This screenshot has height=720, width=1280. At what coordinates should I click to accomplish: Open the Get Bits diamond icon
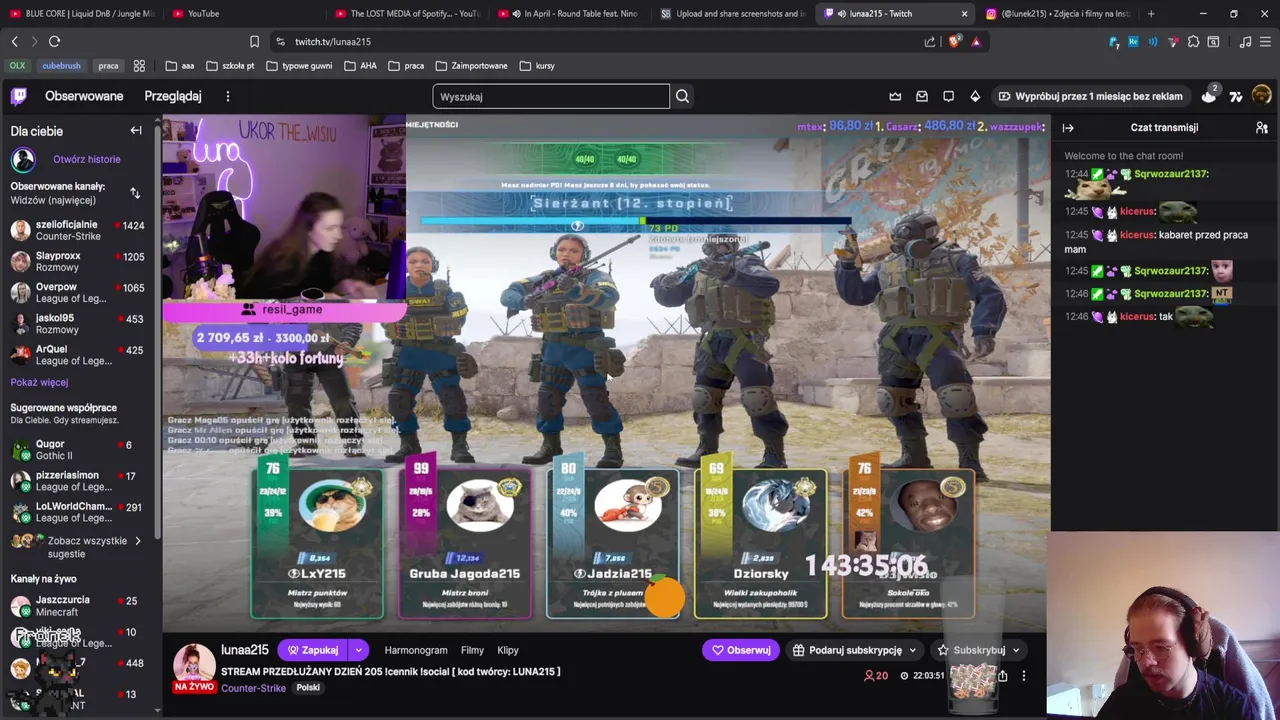975,96
